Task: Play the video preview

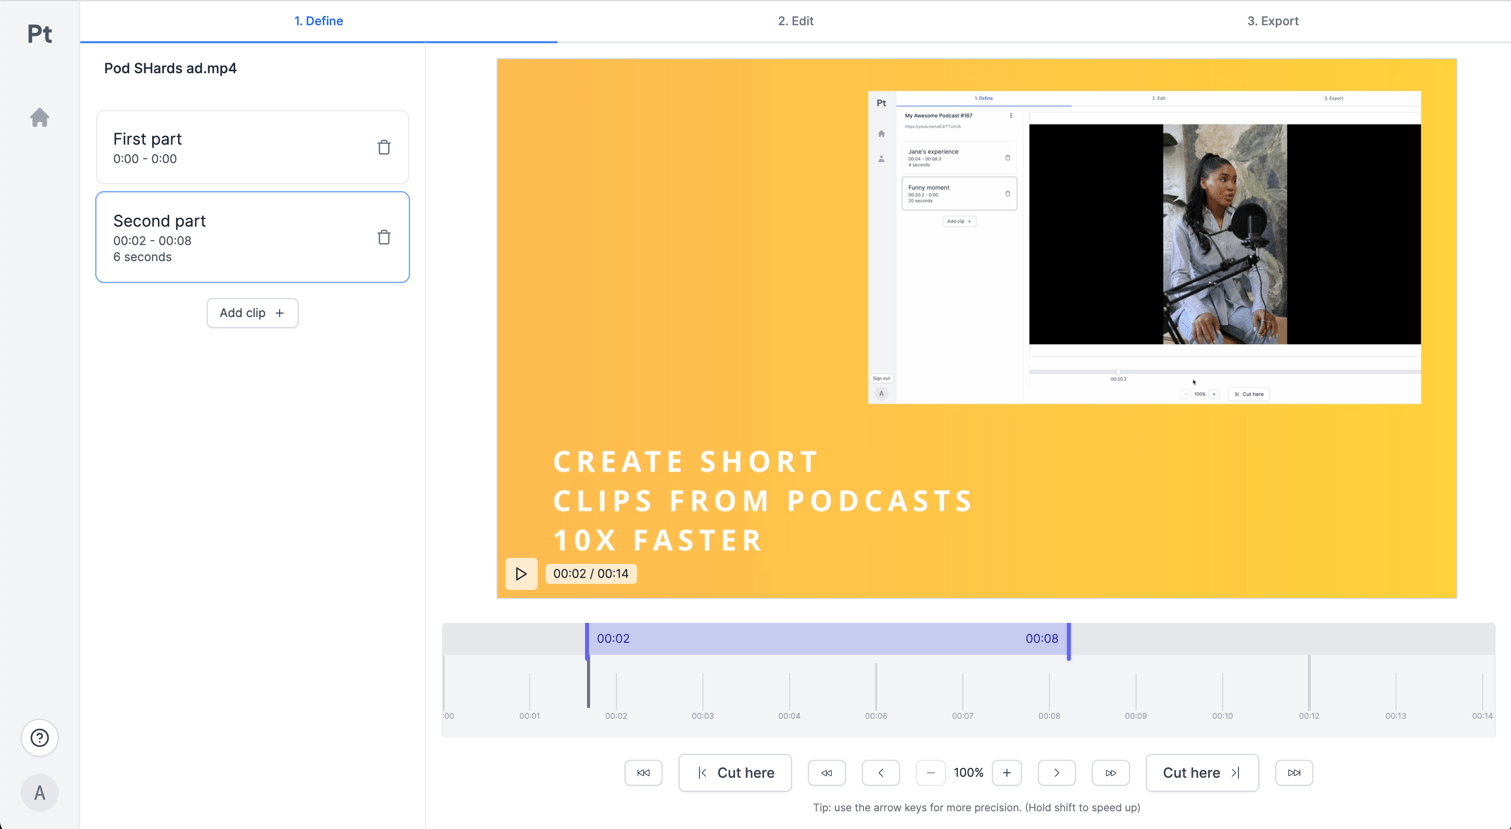Action: (x=521, y=574)
